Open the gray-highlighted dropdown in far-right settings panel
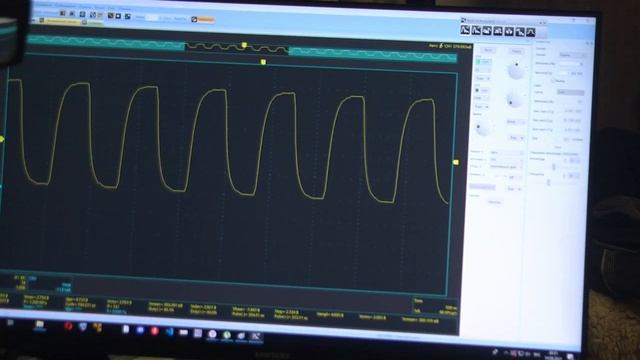The width and height of the screenshot is (640, 360). coord(571,93)
